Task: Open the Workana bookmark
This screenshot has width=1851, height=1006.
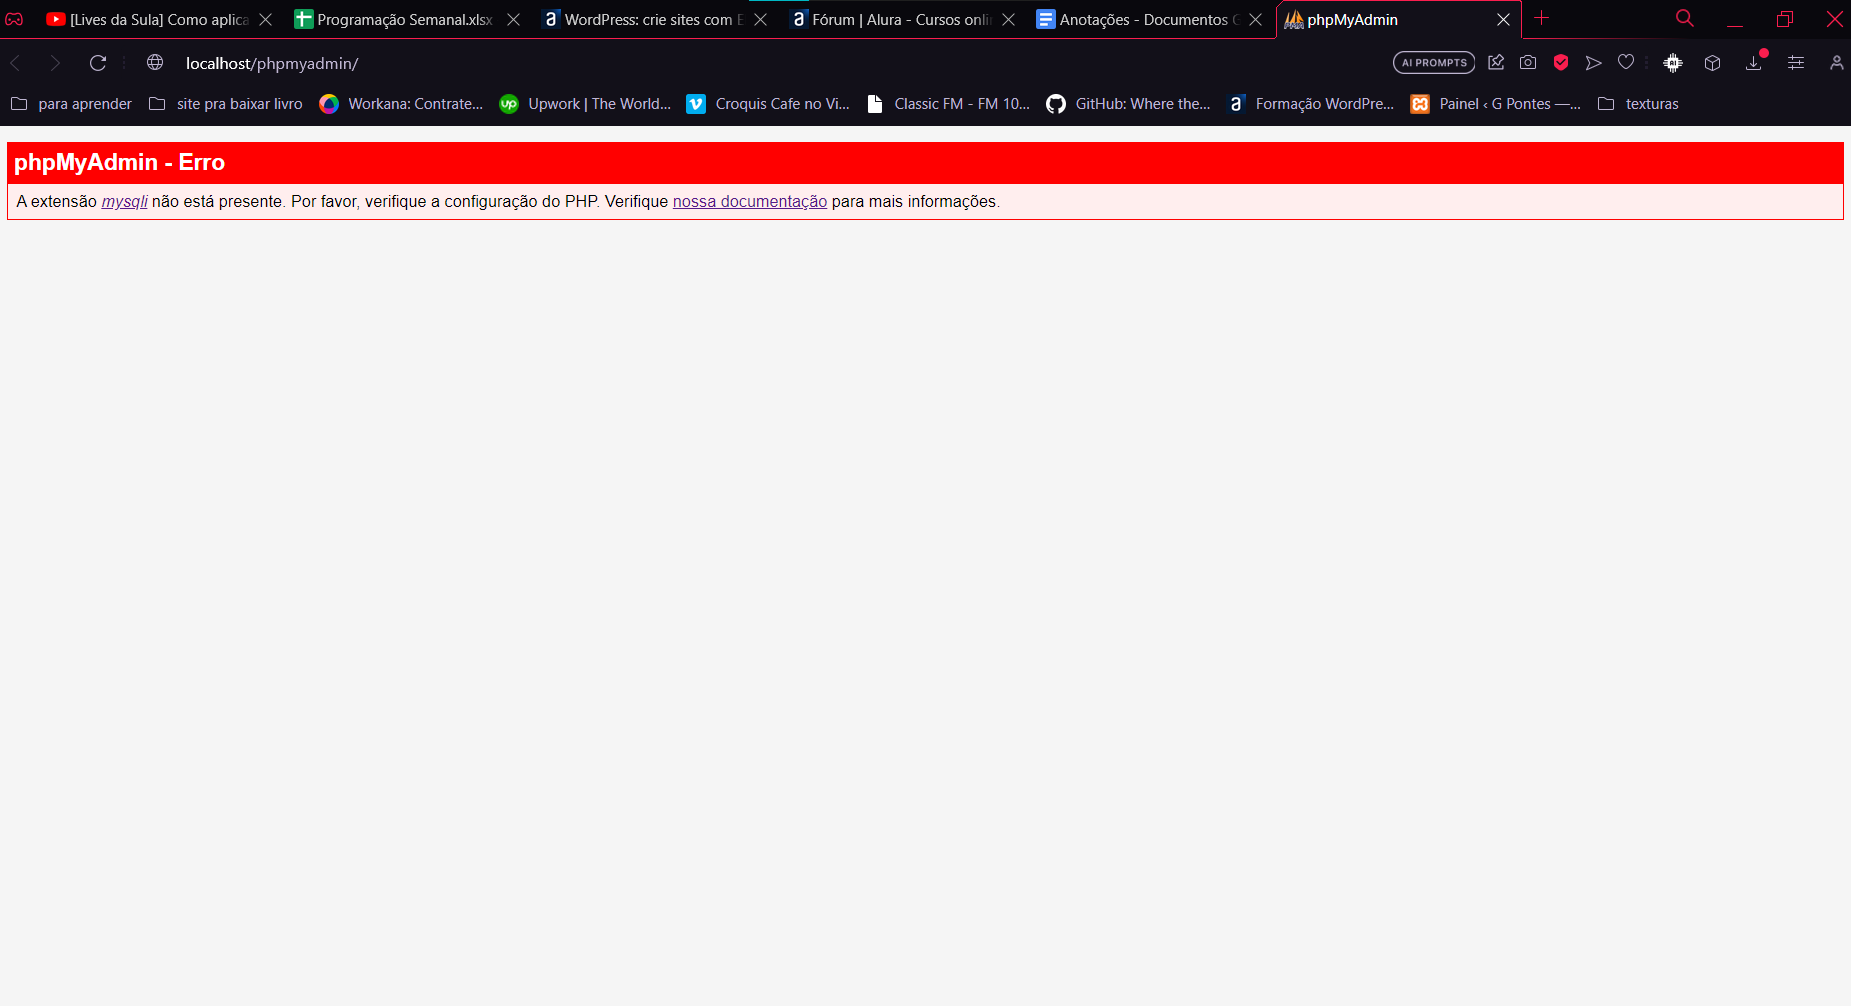Action: 401,104
